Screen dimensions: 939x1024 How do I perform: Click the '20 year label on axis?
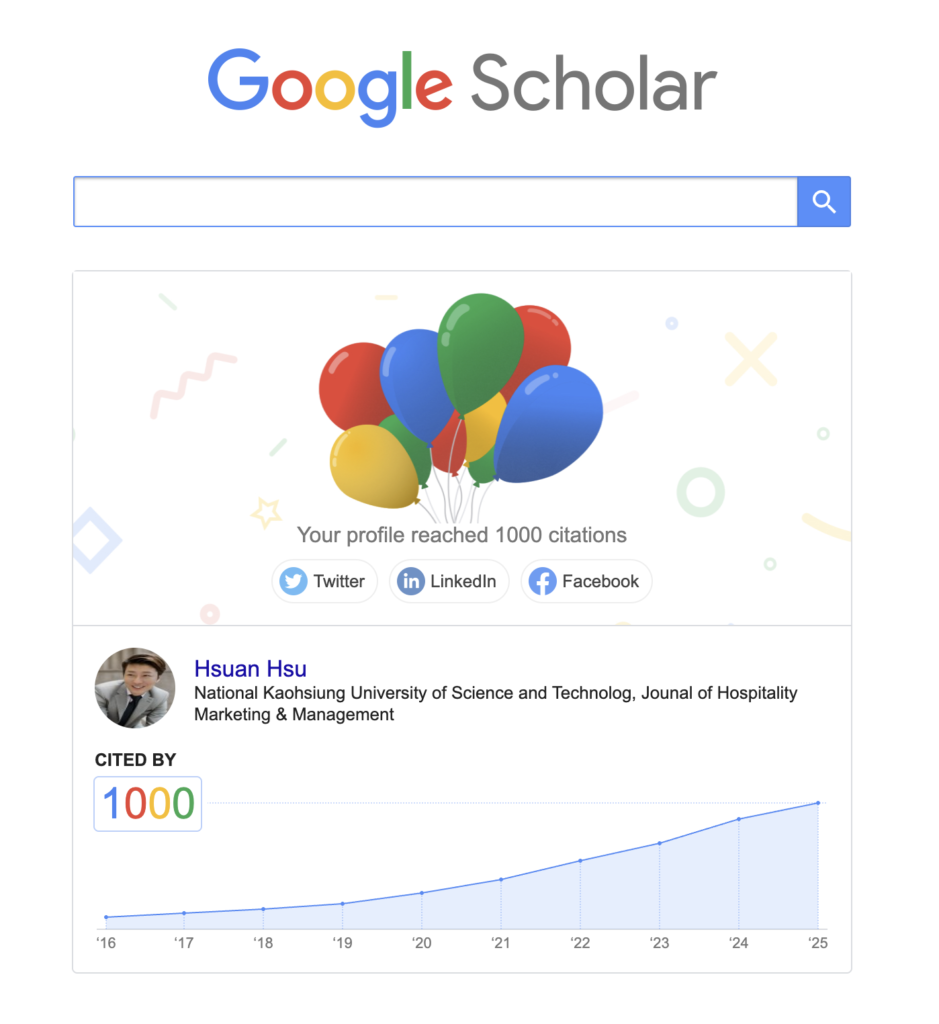click(x=422, y=943)
